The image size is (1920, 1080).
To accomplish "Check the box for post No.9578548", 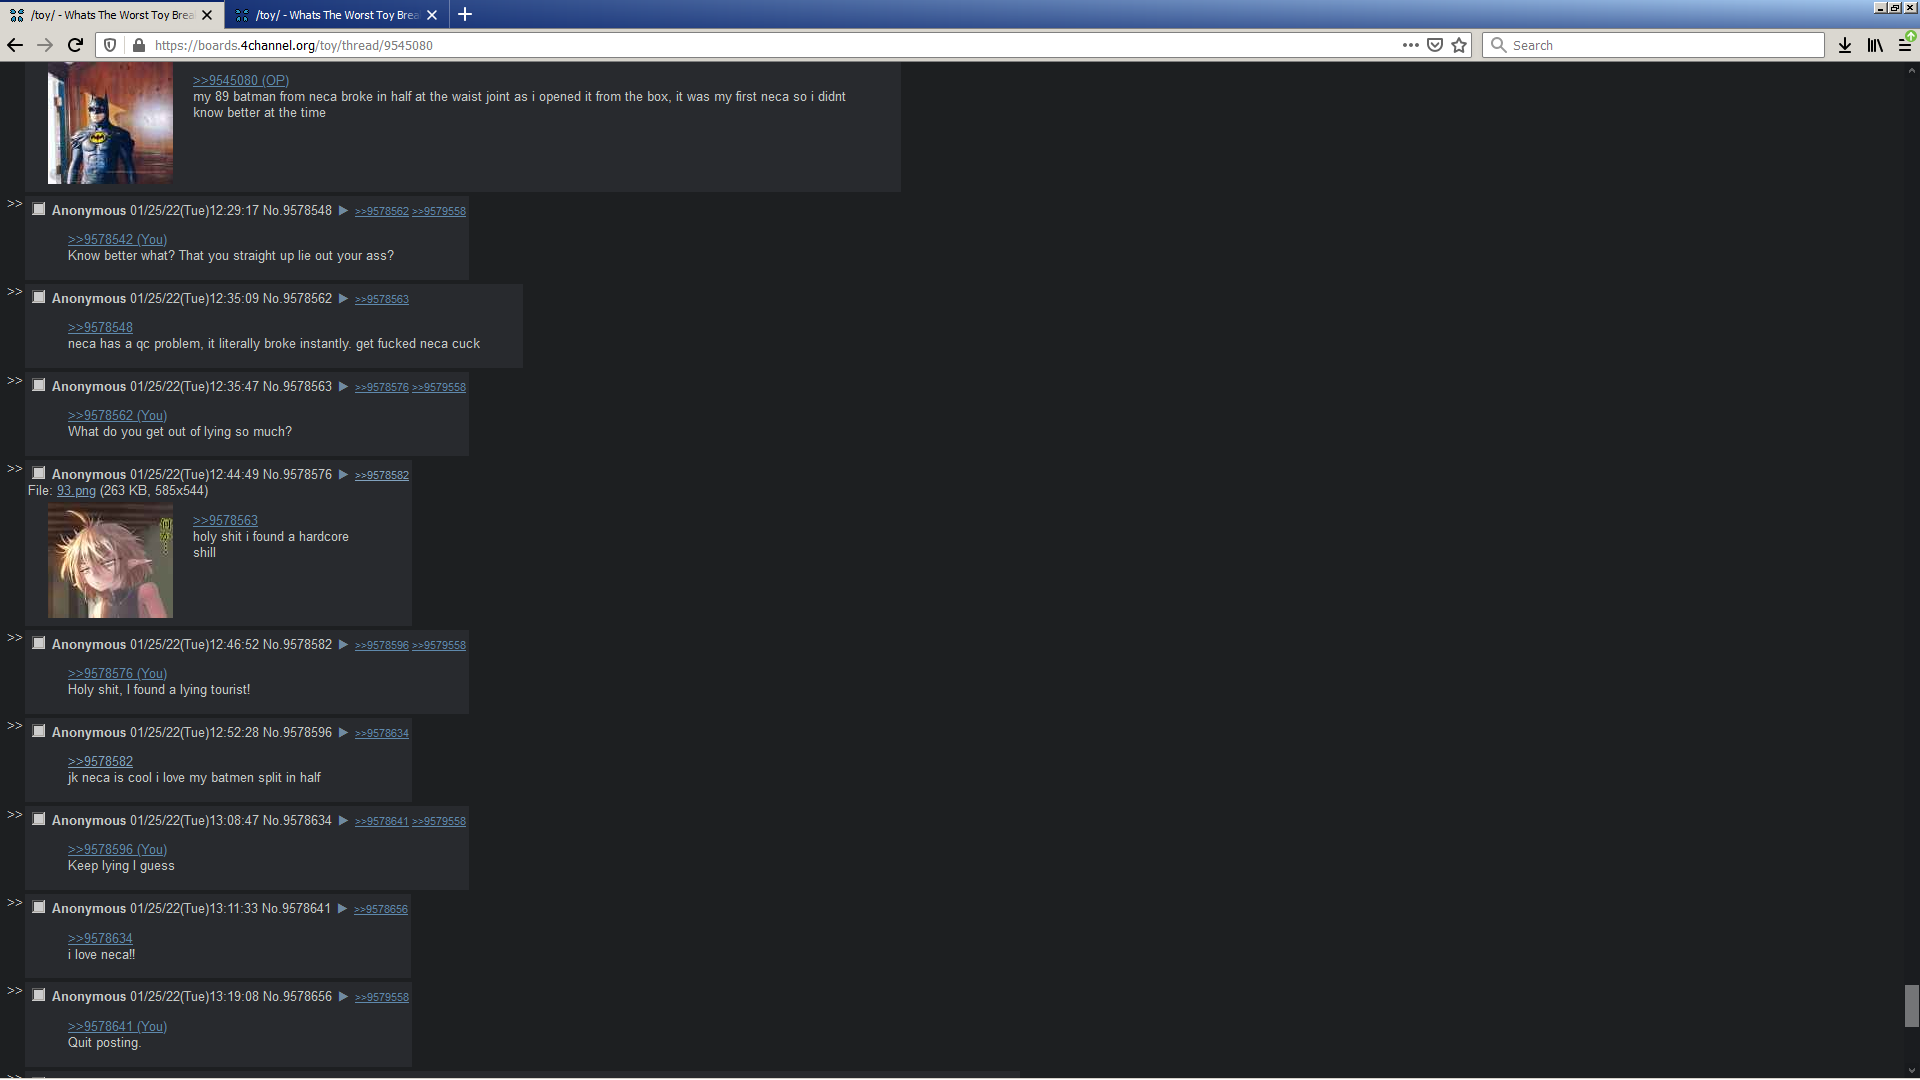I will pos(39,210).
